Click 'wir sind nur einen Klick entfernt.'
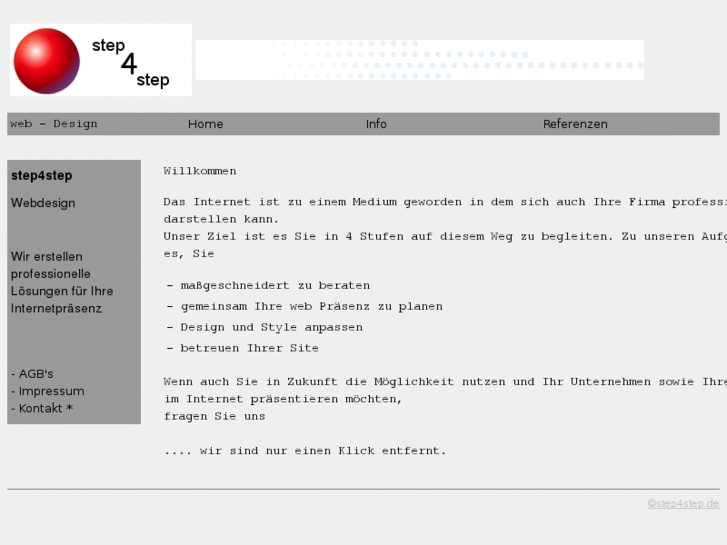The width and height of the screenshot is (727, 545). click(323, 451)
